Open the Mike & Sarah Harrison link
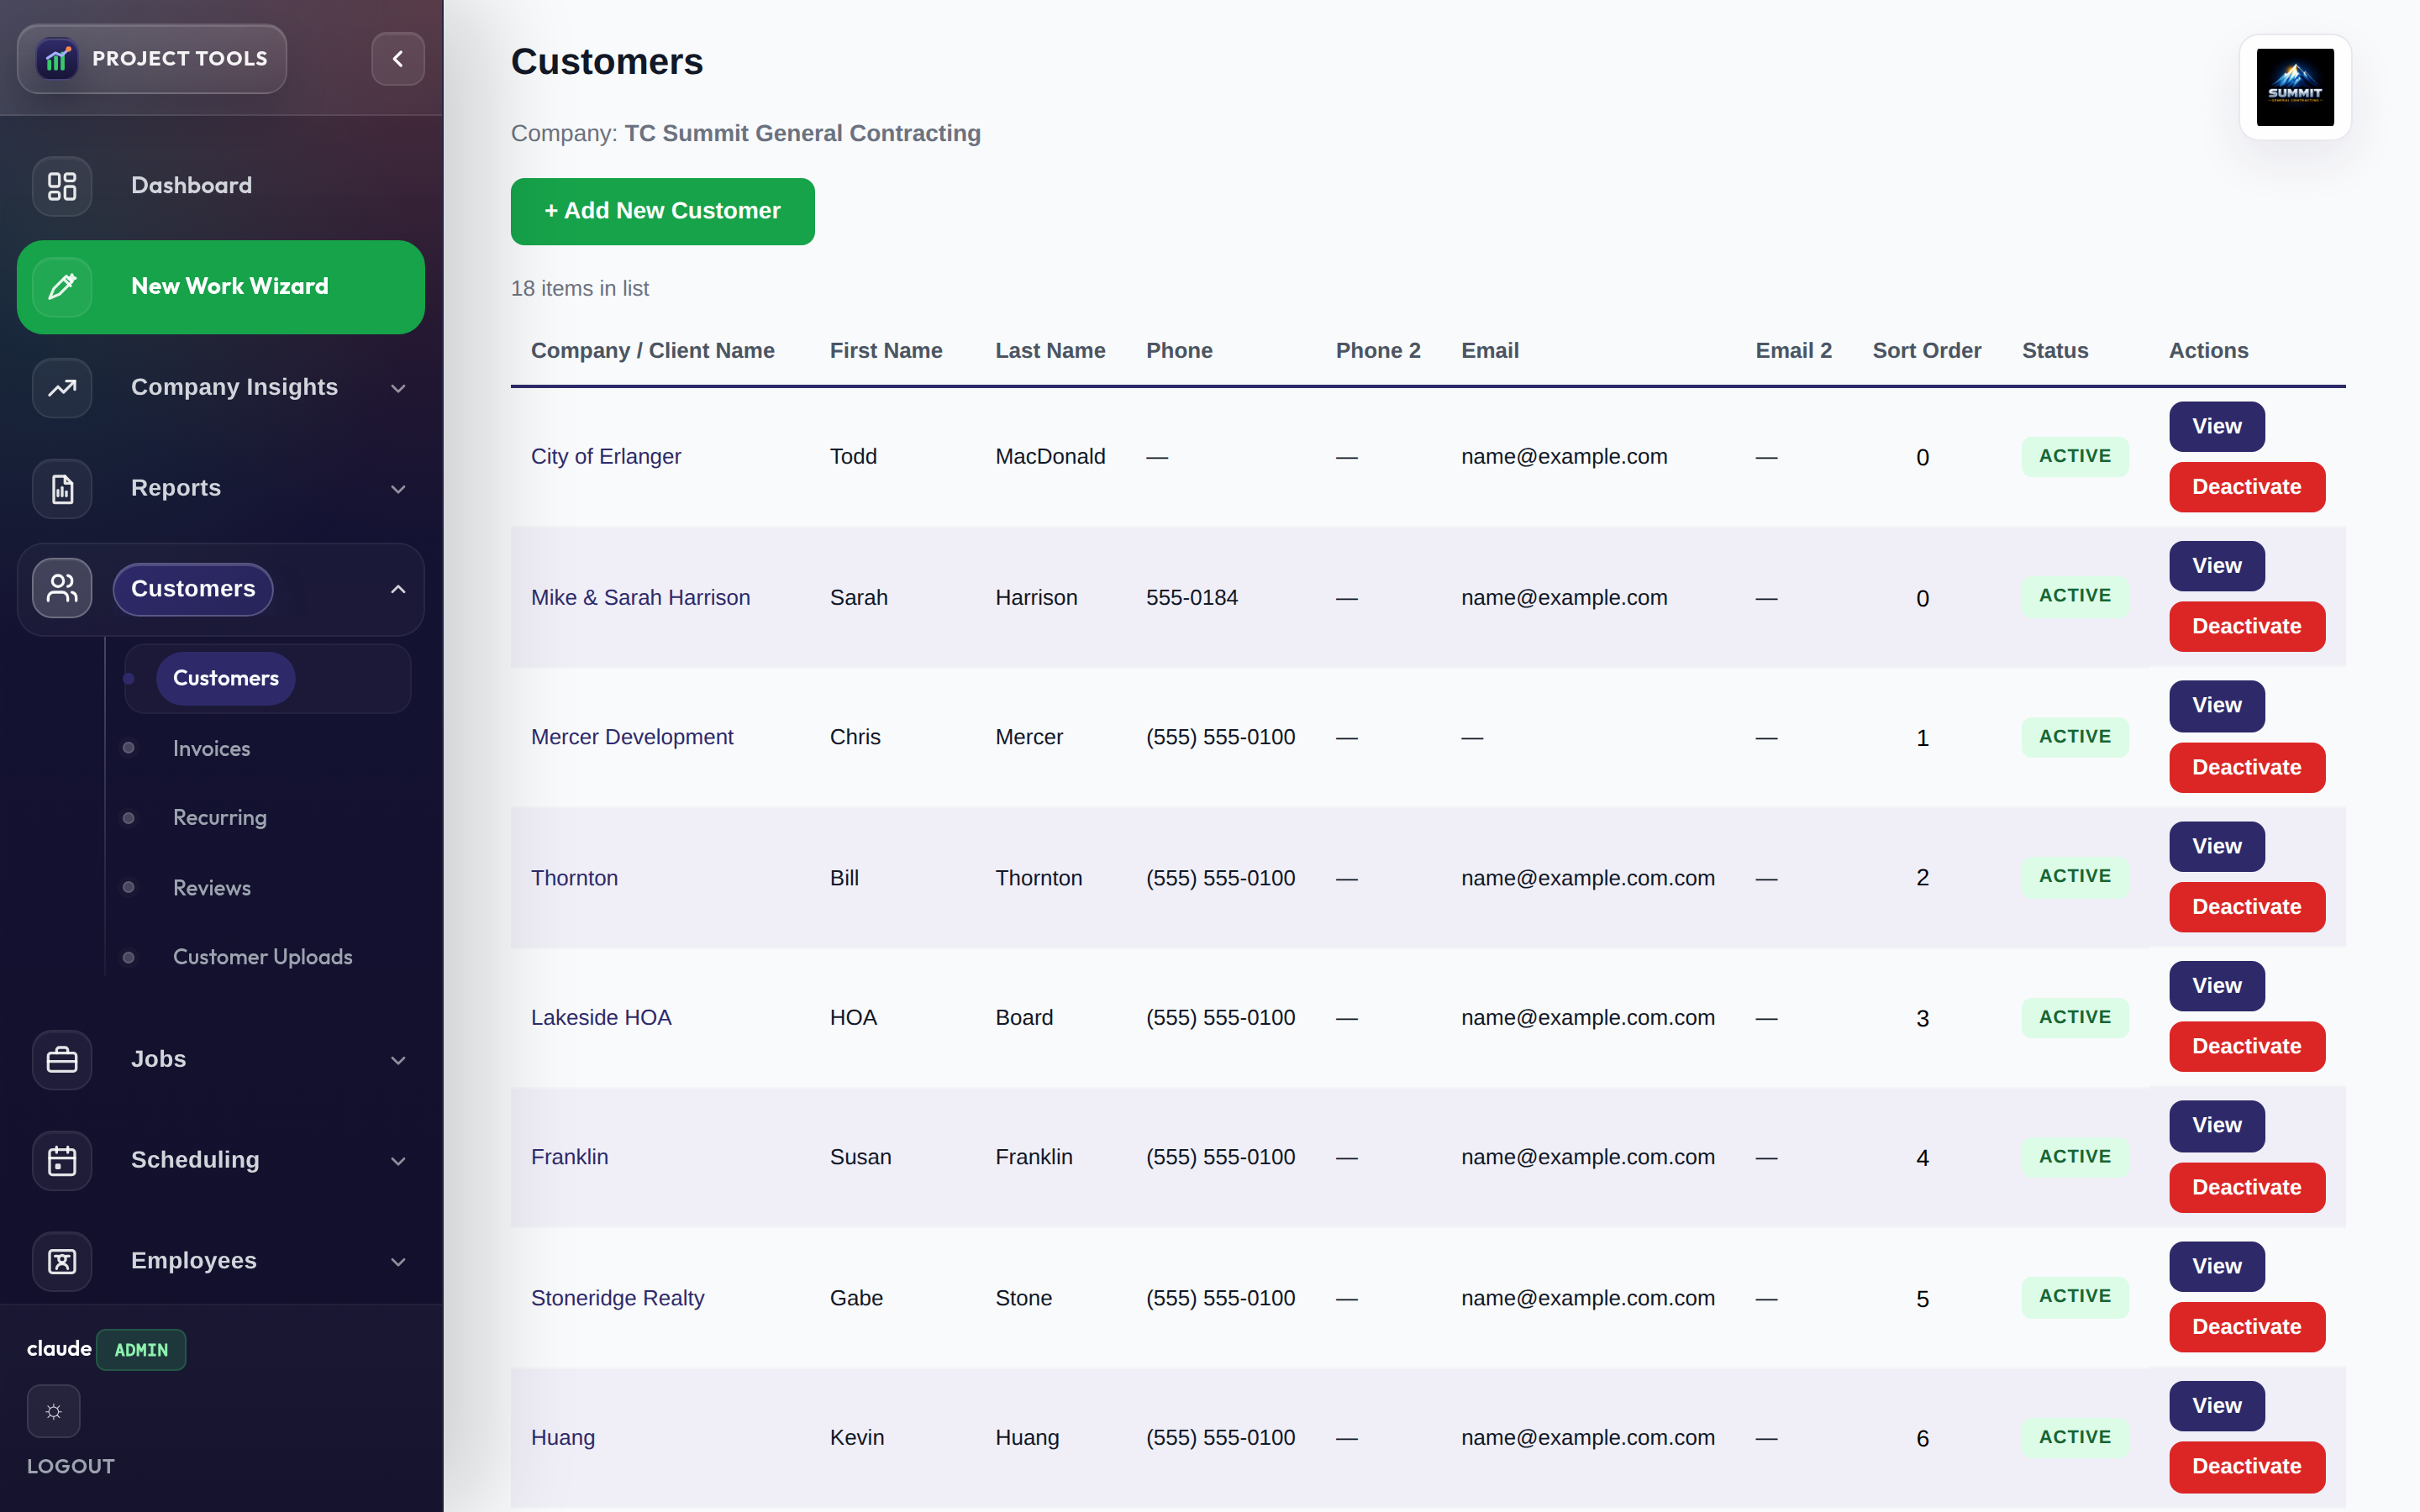The width and height of the screenshot is (2420, 1512). tap(640, 598)
